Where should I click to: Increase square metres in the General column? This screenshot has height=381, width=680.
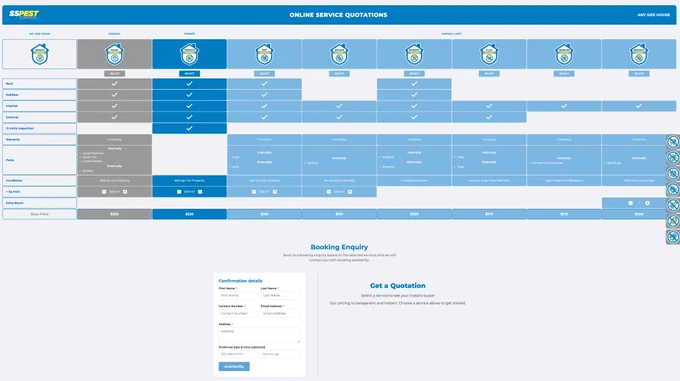point(125,192)
